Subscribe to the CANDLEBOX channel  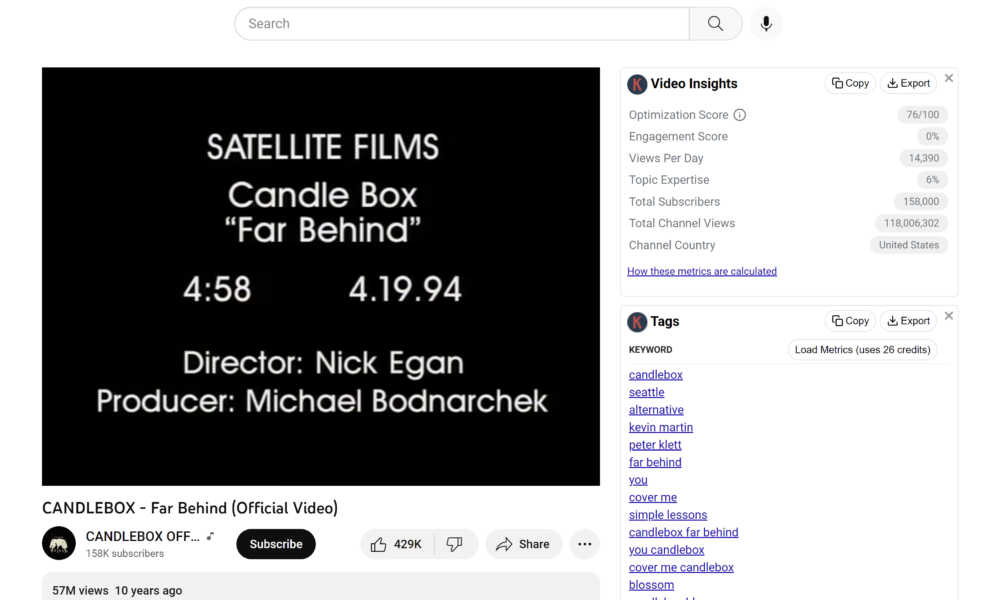point(276,544)
